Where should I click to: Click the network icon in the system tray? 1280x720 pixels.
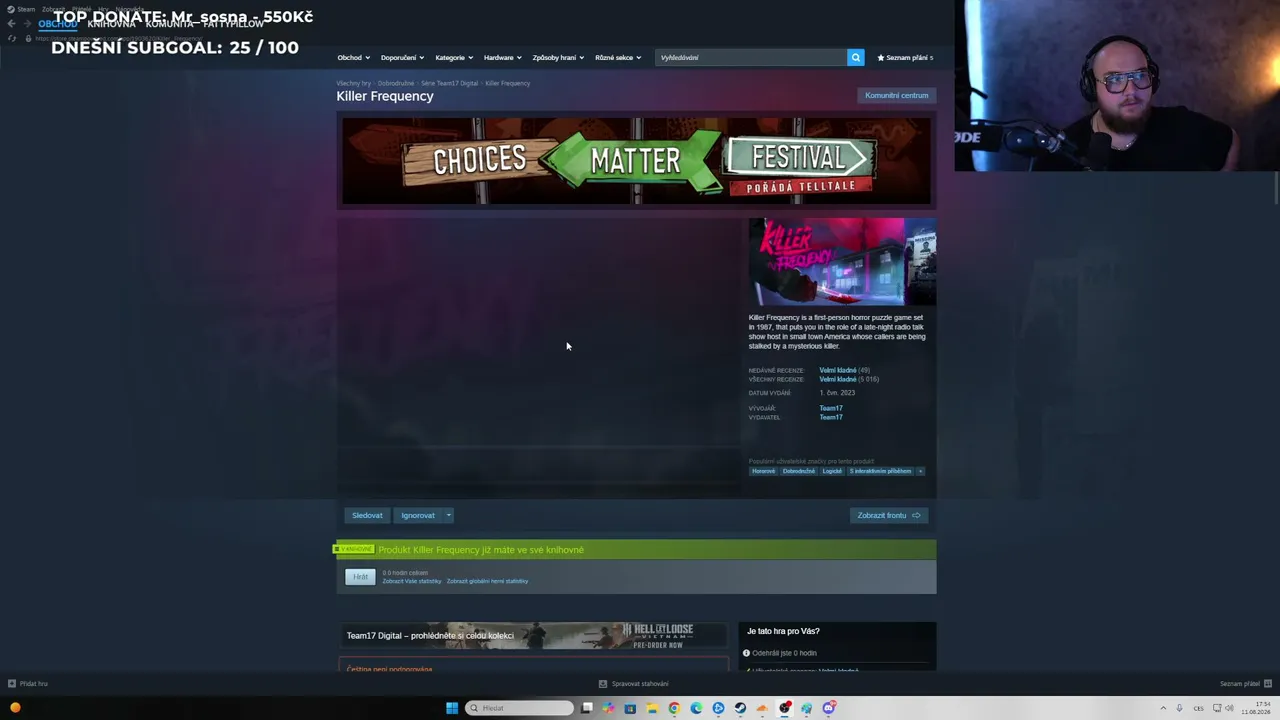(1216, 708)
